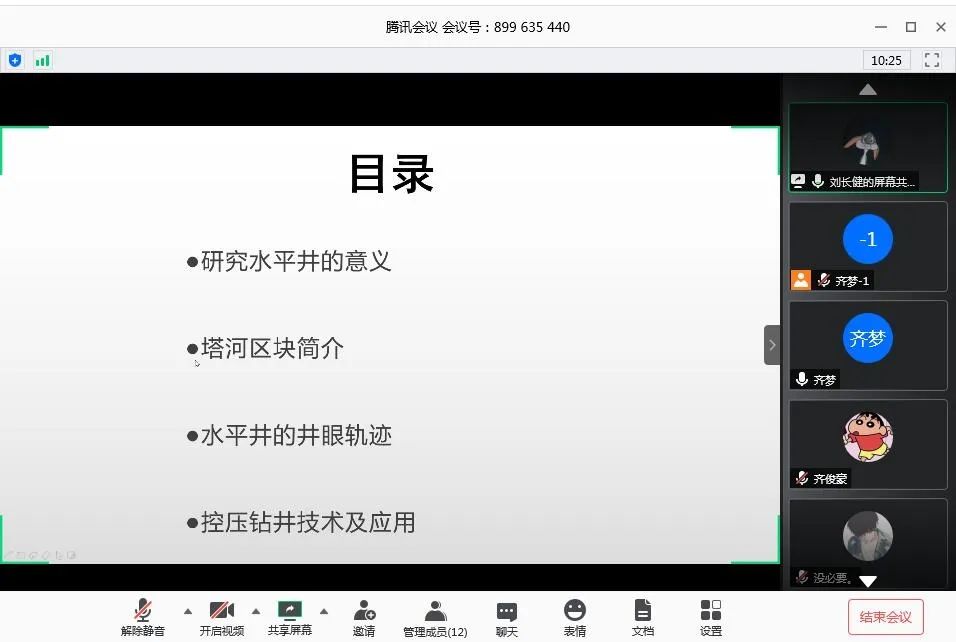Viewport: 956px width, 642px height.
Task: Turn on the video camera
Action: (x=221, y=617)
